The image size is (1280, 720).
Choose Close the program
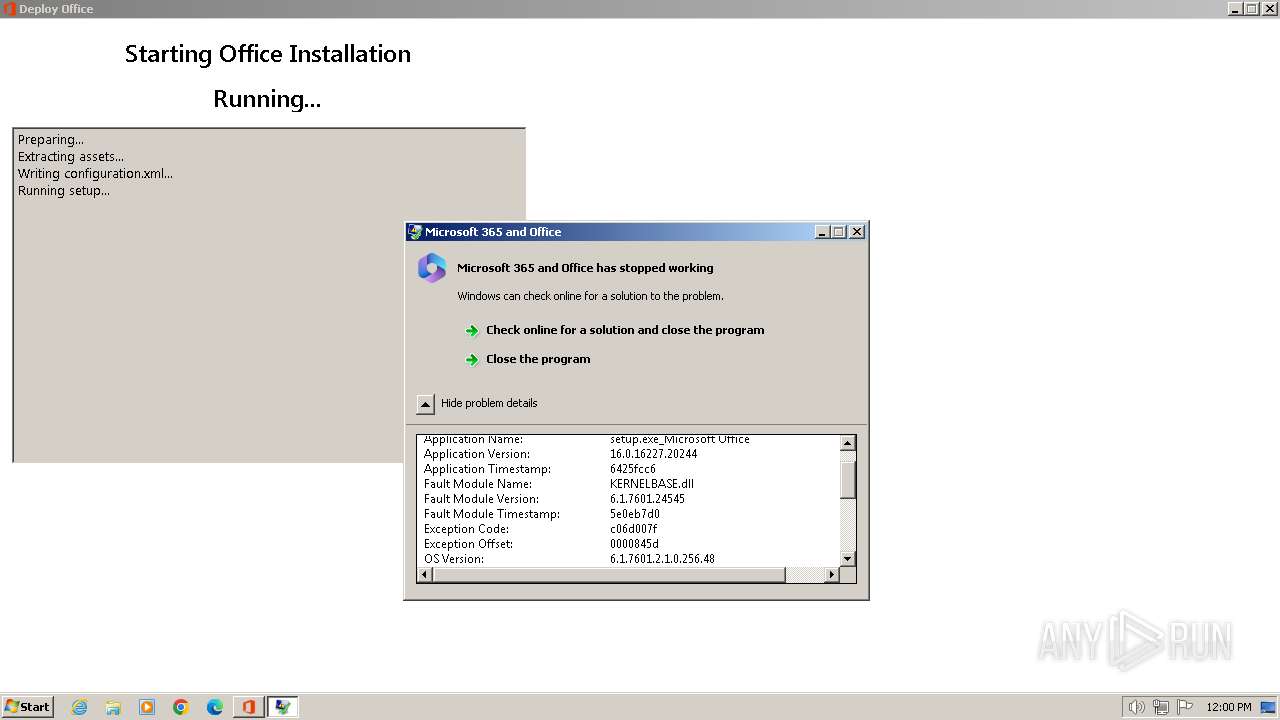(x=538, y=359)
